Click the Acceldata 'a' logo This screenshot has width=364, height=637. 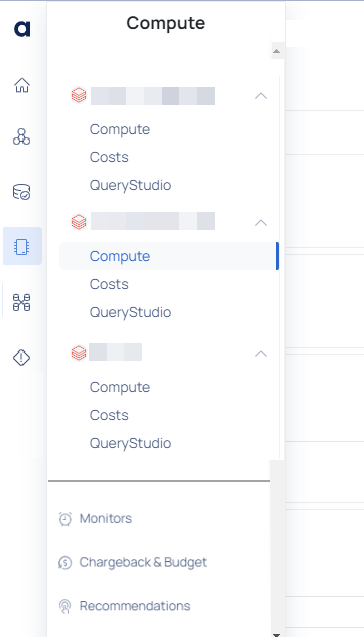point(22,28)
